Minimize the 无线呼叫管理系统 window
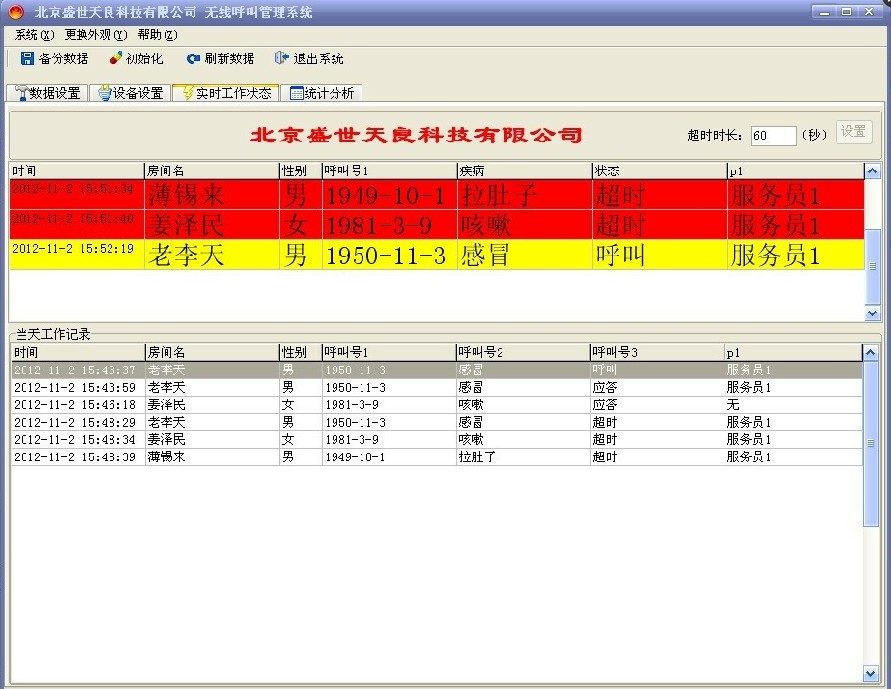The height and width of the screenshot is (689, 891). click(825, 11)
